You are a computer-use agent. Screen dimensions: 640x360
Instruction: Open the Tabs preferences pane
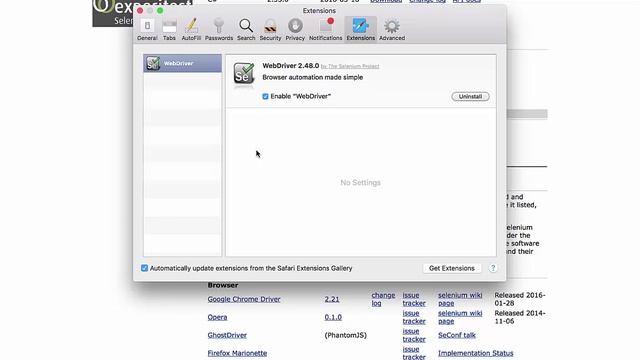[x=169, y=29]
